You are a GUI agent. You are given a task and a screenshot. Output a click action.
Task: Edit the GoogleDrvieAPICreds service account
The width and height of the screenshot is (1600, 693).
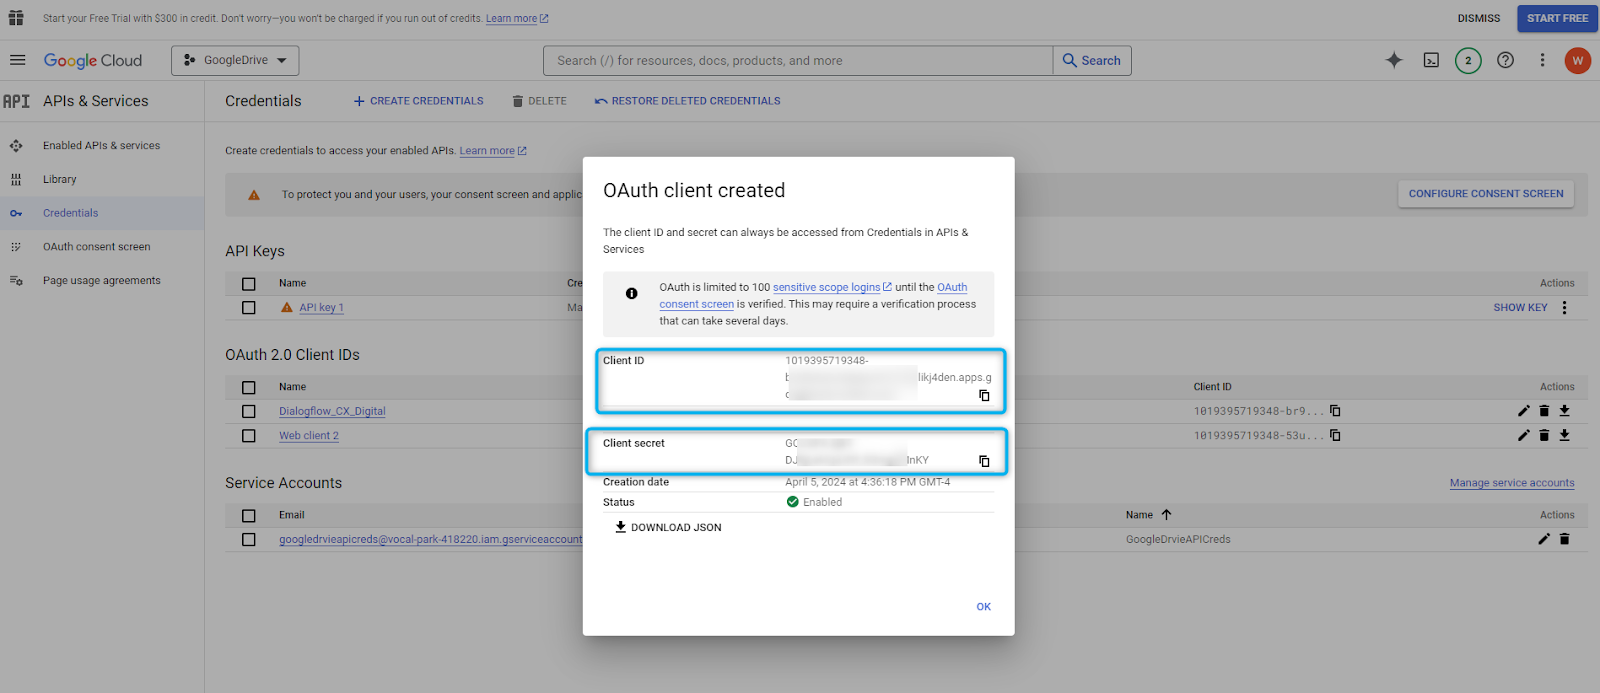[1544, 539]
